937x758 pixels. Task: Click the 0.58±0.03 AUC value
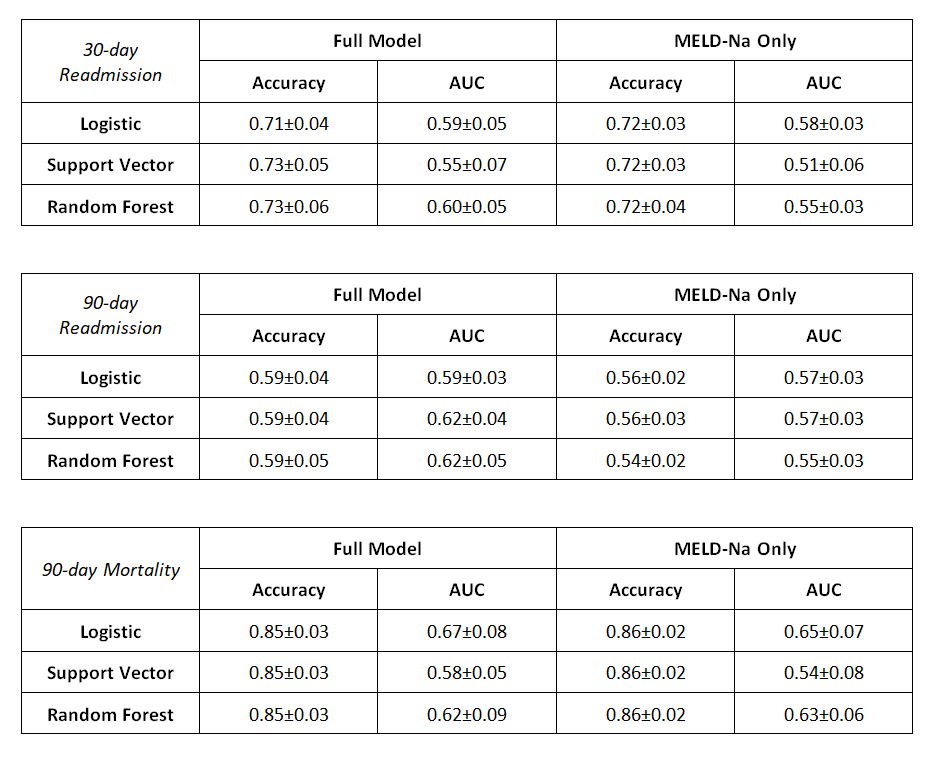(823, 124)
